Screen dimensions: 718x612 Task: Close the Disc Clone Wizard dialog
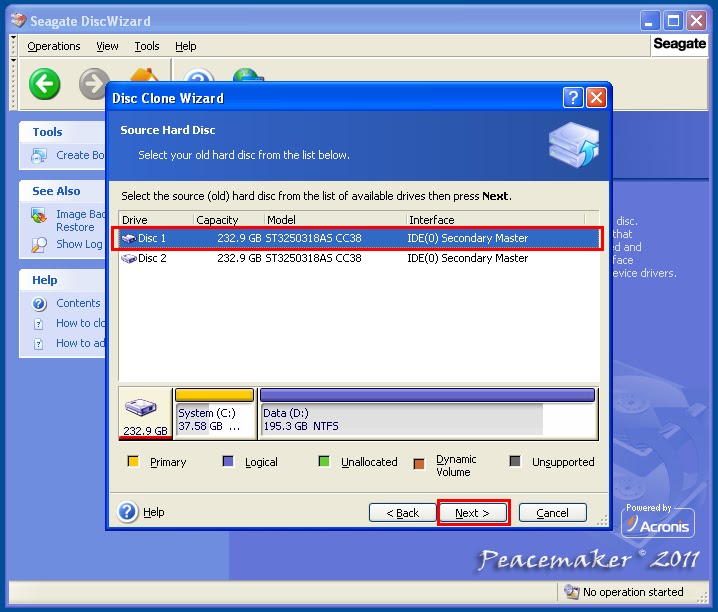click(x=596, y=97)
